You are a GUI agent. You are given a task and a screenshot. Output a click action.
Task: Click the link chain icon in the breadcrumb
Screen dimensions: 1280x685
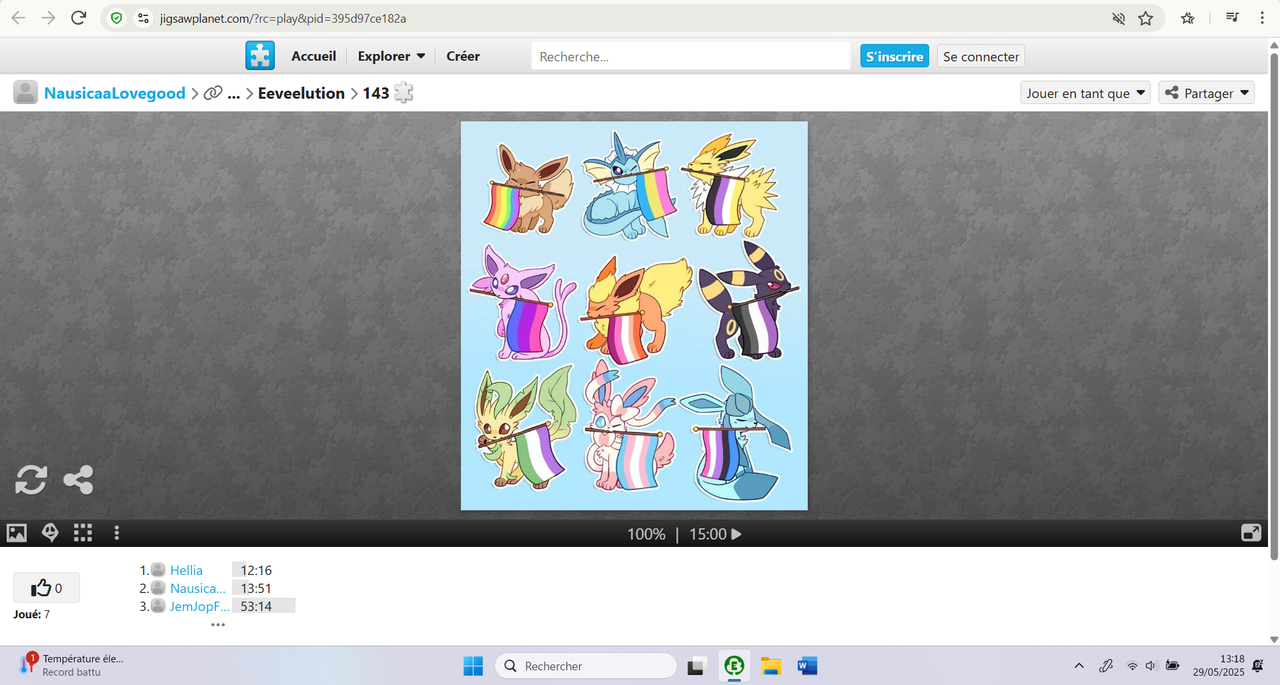tap(212, 93)
